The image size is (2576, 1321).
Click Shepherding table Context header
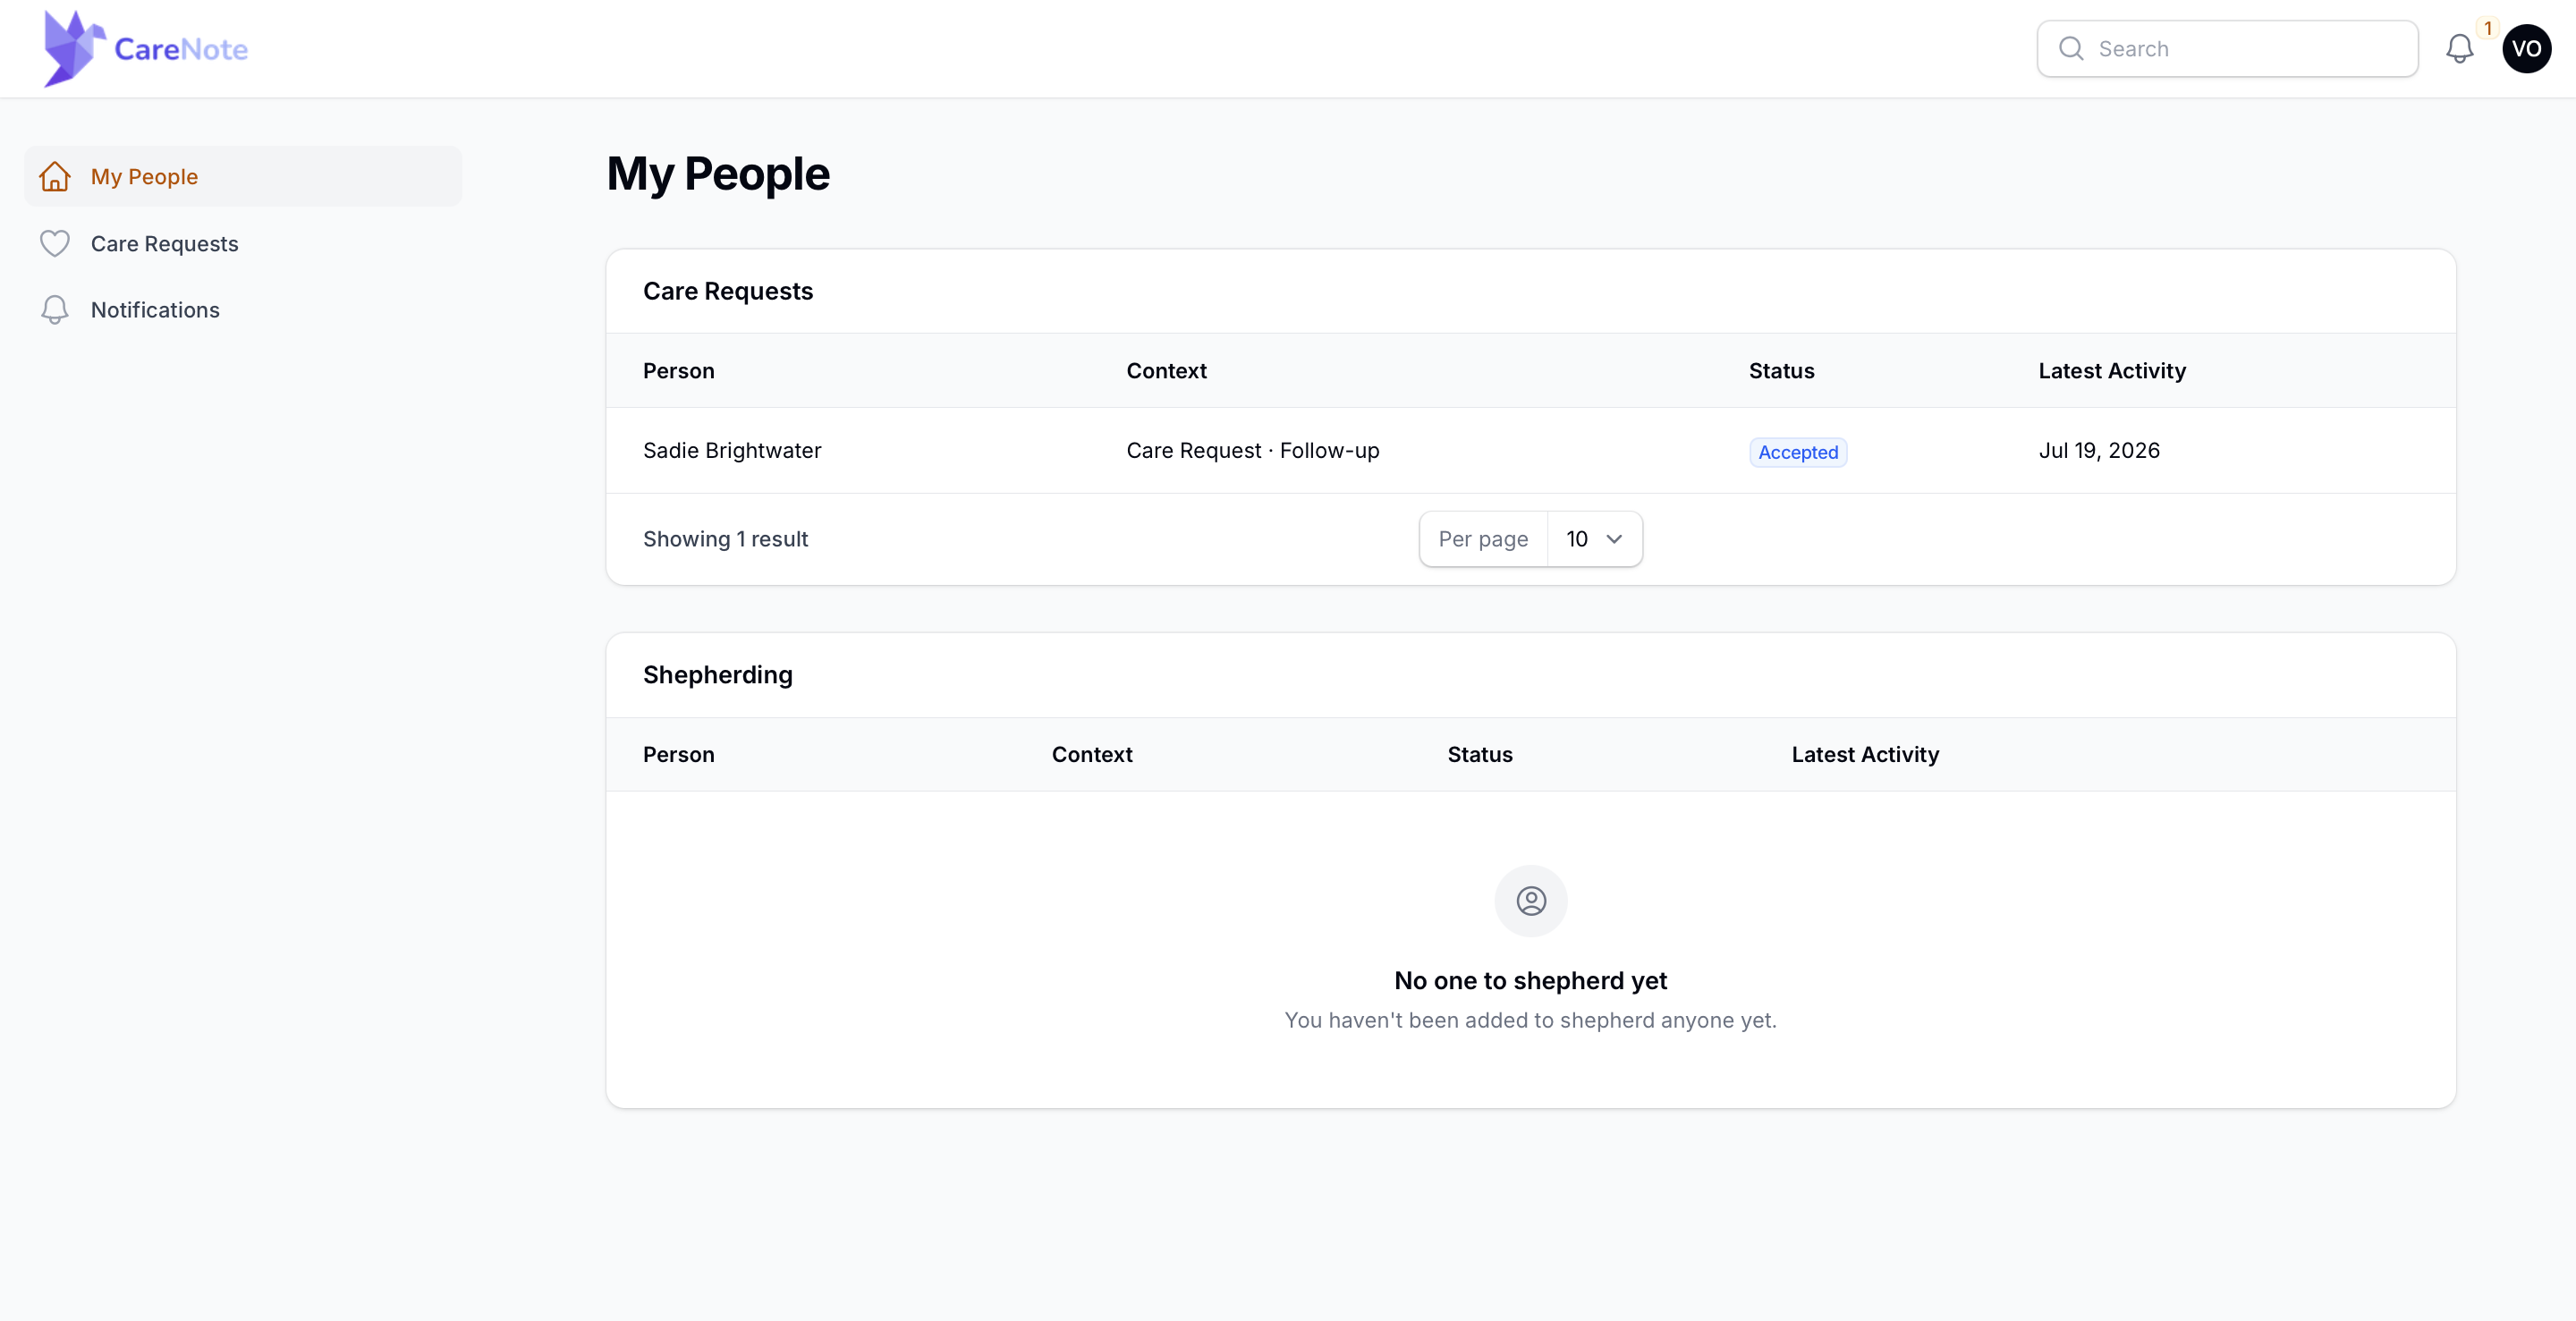pyautogui.click(x=1091, y=755)
